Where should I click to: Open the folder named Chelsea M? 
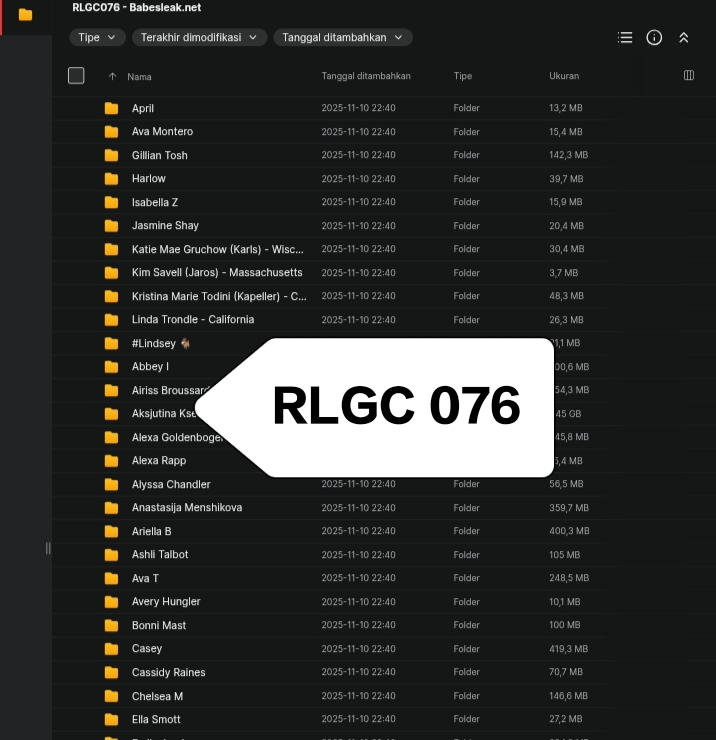pyautogui.click(x=157, y=696)
